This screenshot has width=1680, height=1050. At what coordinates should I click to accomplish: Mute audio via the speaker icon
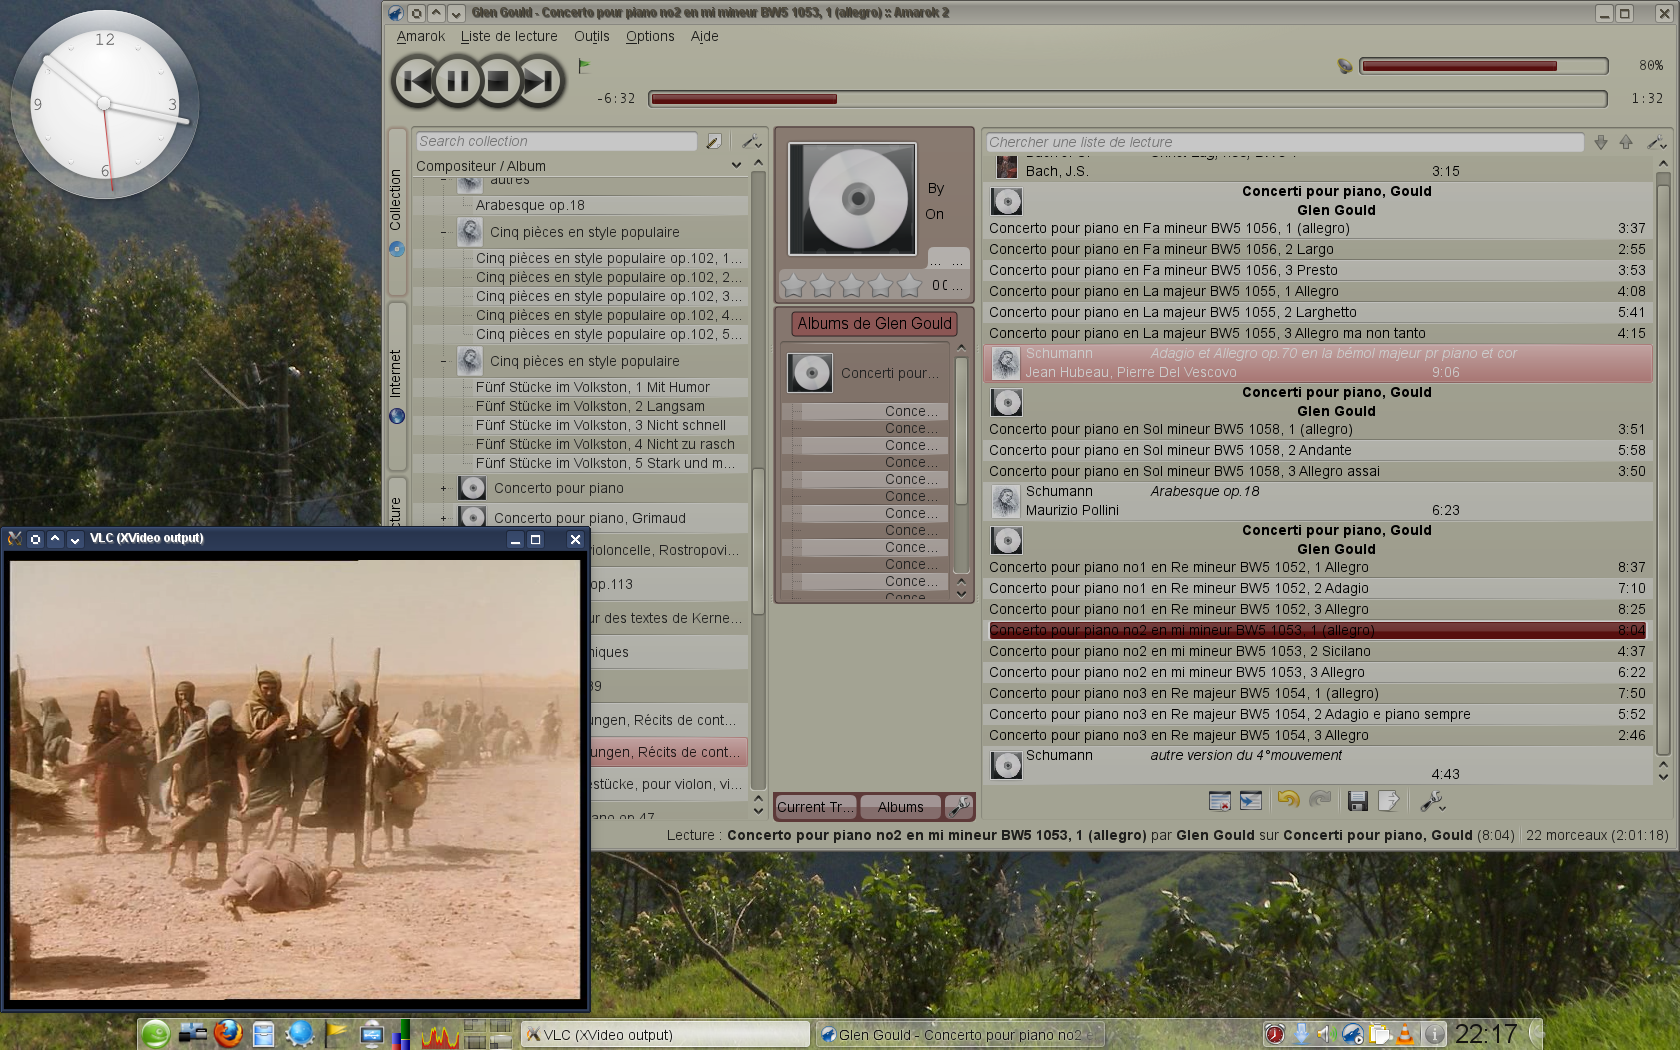click(x=1345, y=66)
